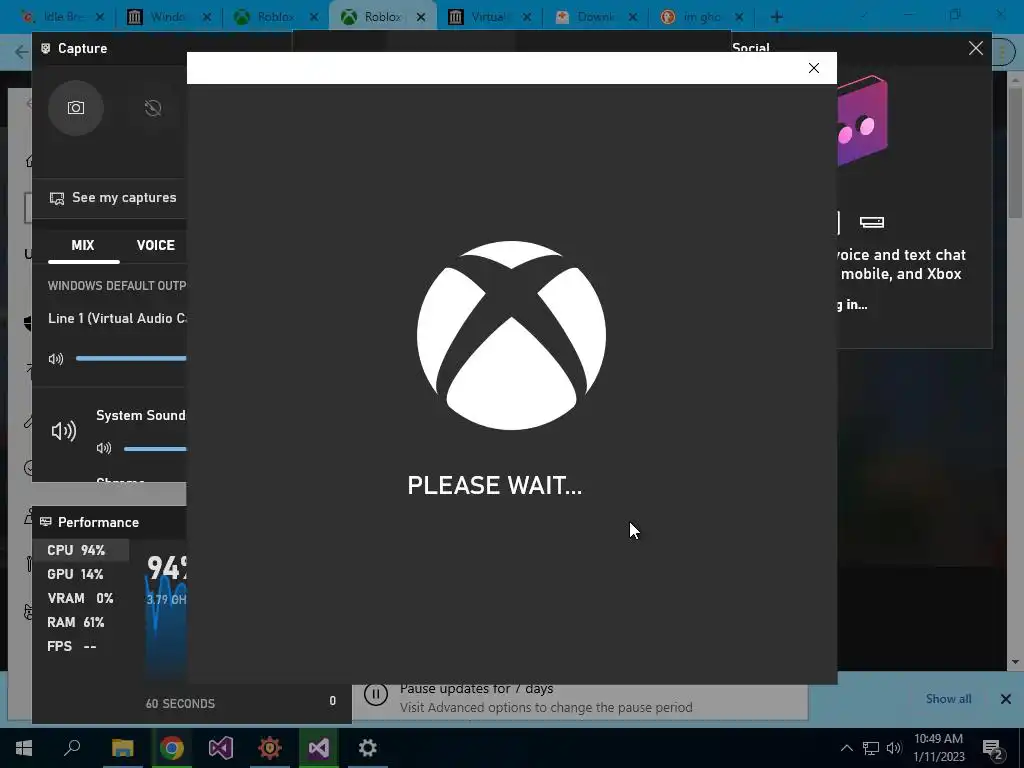Image resolution: width=1024 pixels, height=768 pixels.
Task: Click the See my captures gallery icon
Action: (57, 199)
